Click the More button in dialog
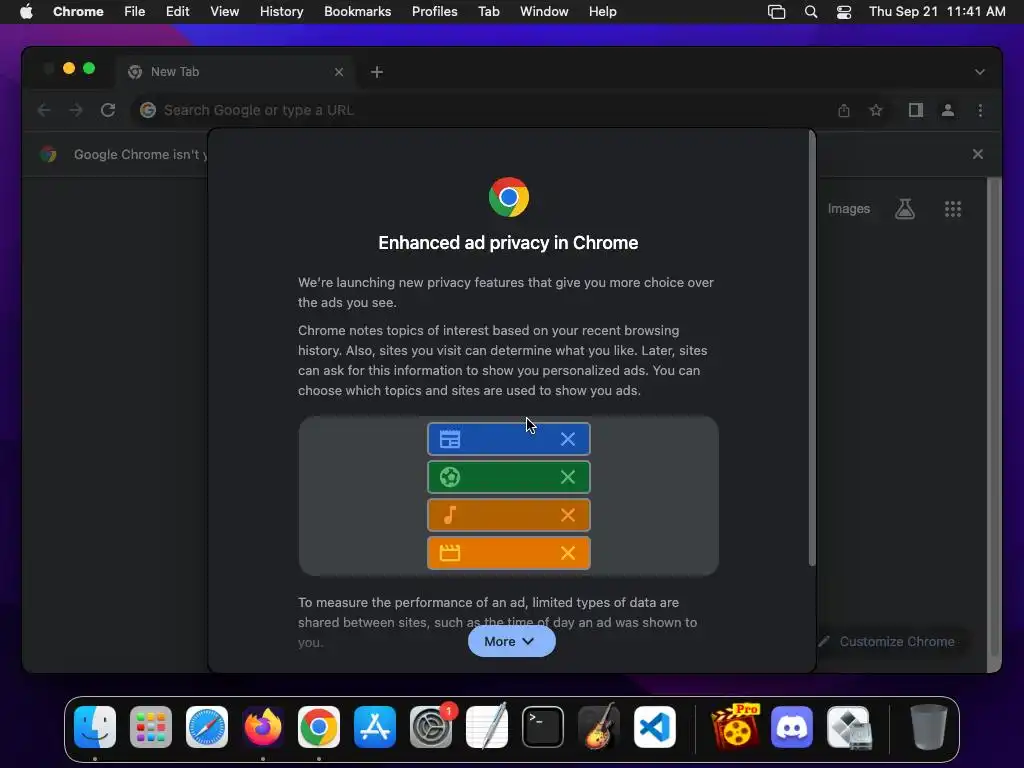This screenshot has width=1024, height=768. coord(511,641)
